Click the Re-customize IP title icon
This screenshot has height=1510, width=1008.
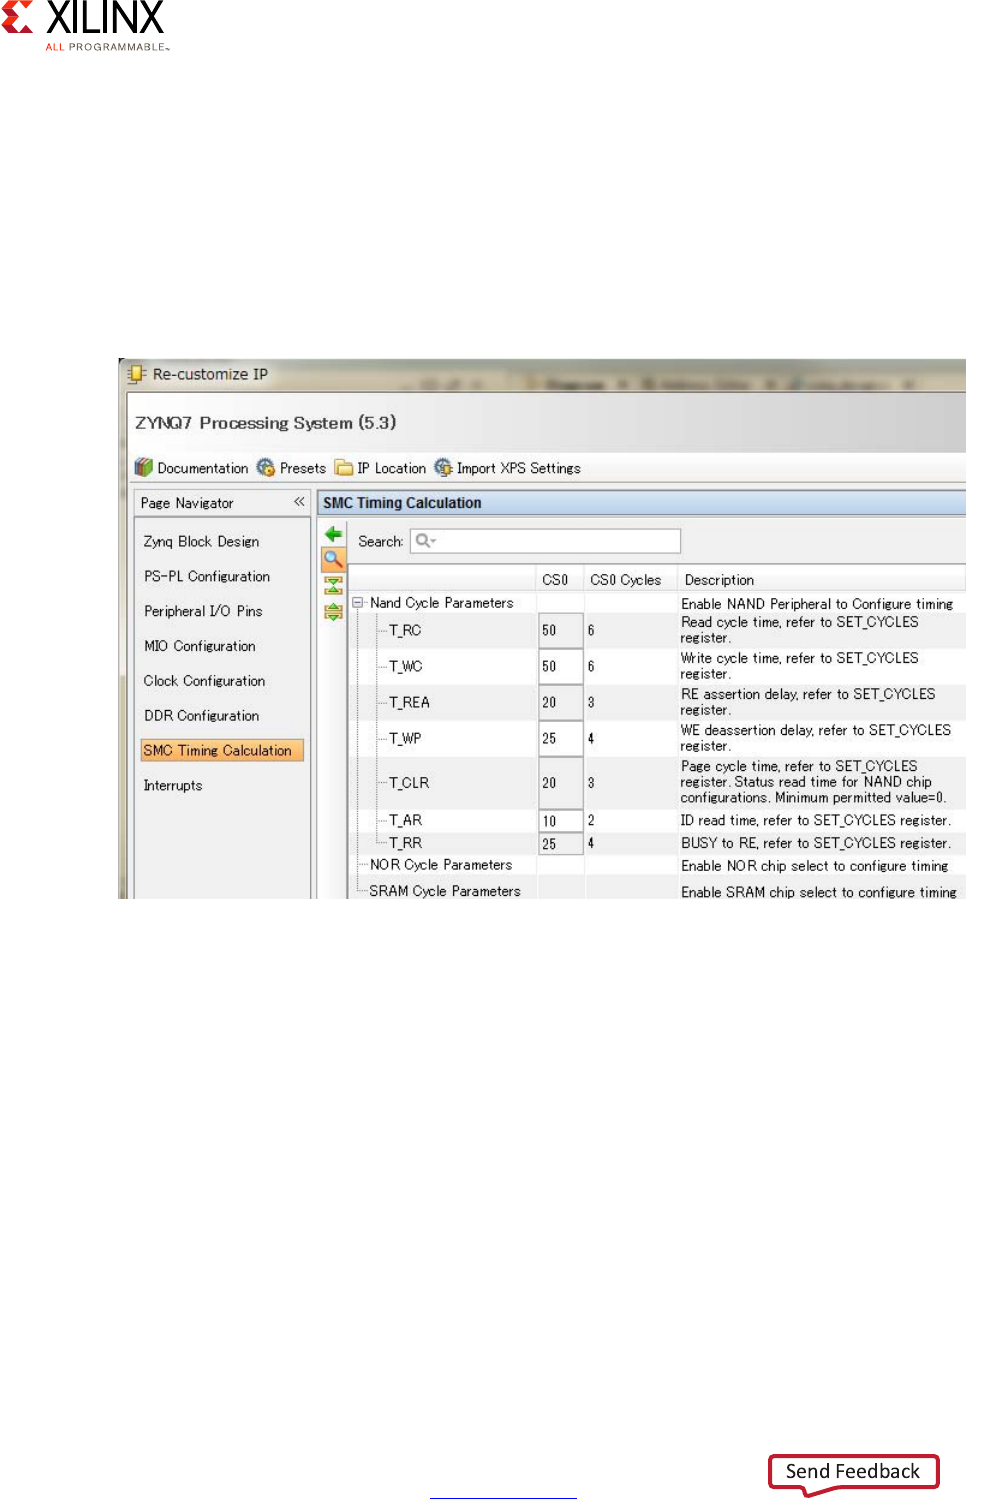point(137,374)
